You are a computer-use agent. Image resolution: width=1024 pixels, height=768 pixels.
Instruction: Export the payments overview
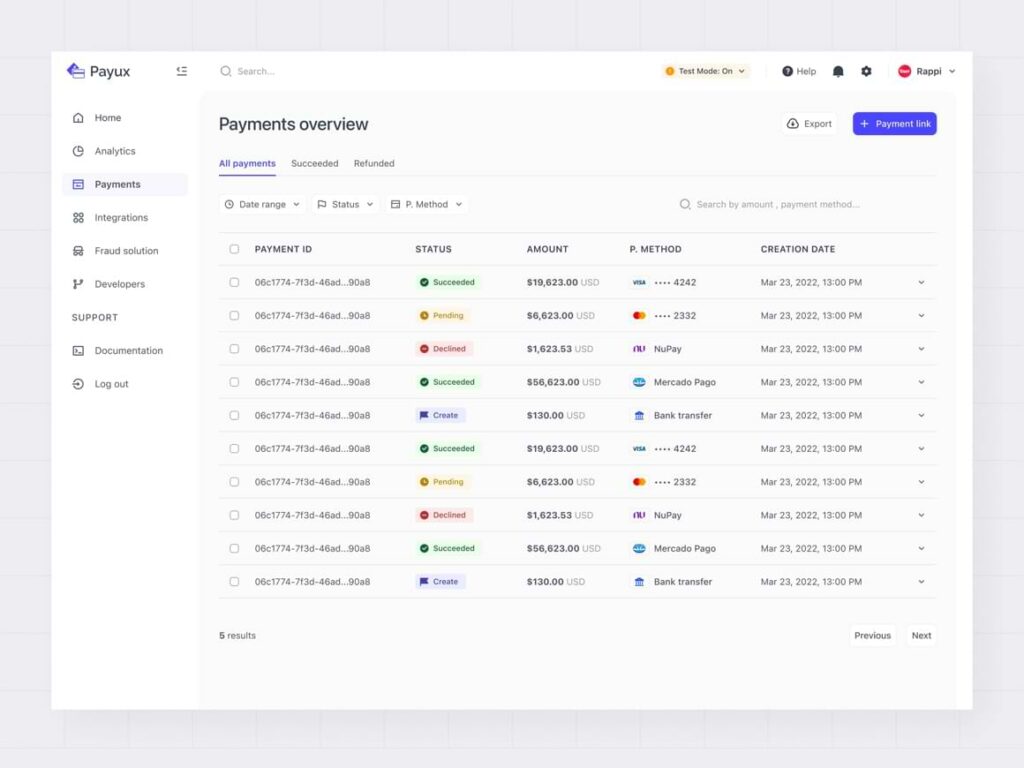[x=808, y=122]
